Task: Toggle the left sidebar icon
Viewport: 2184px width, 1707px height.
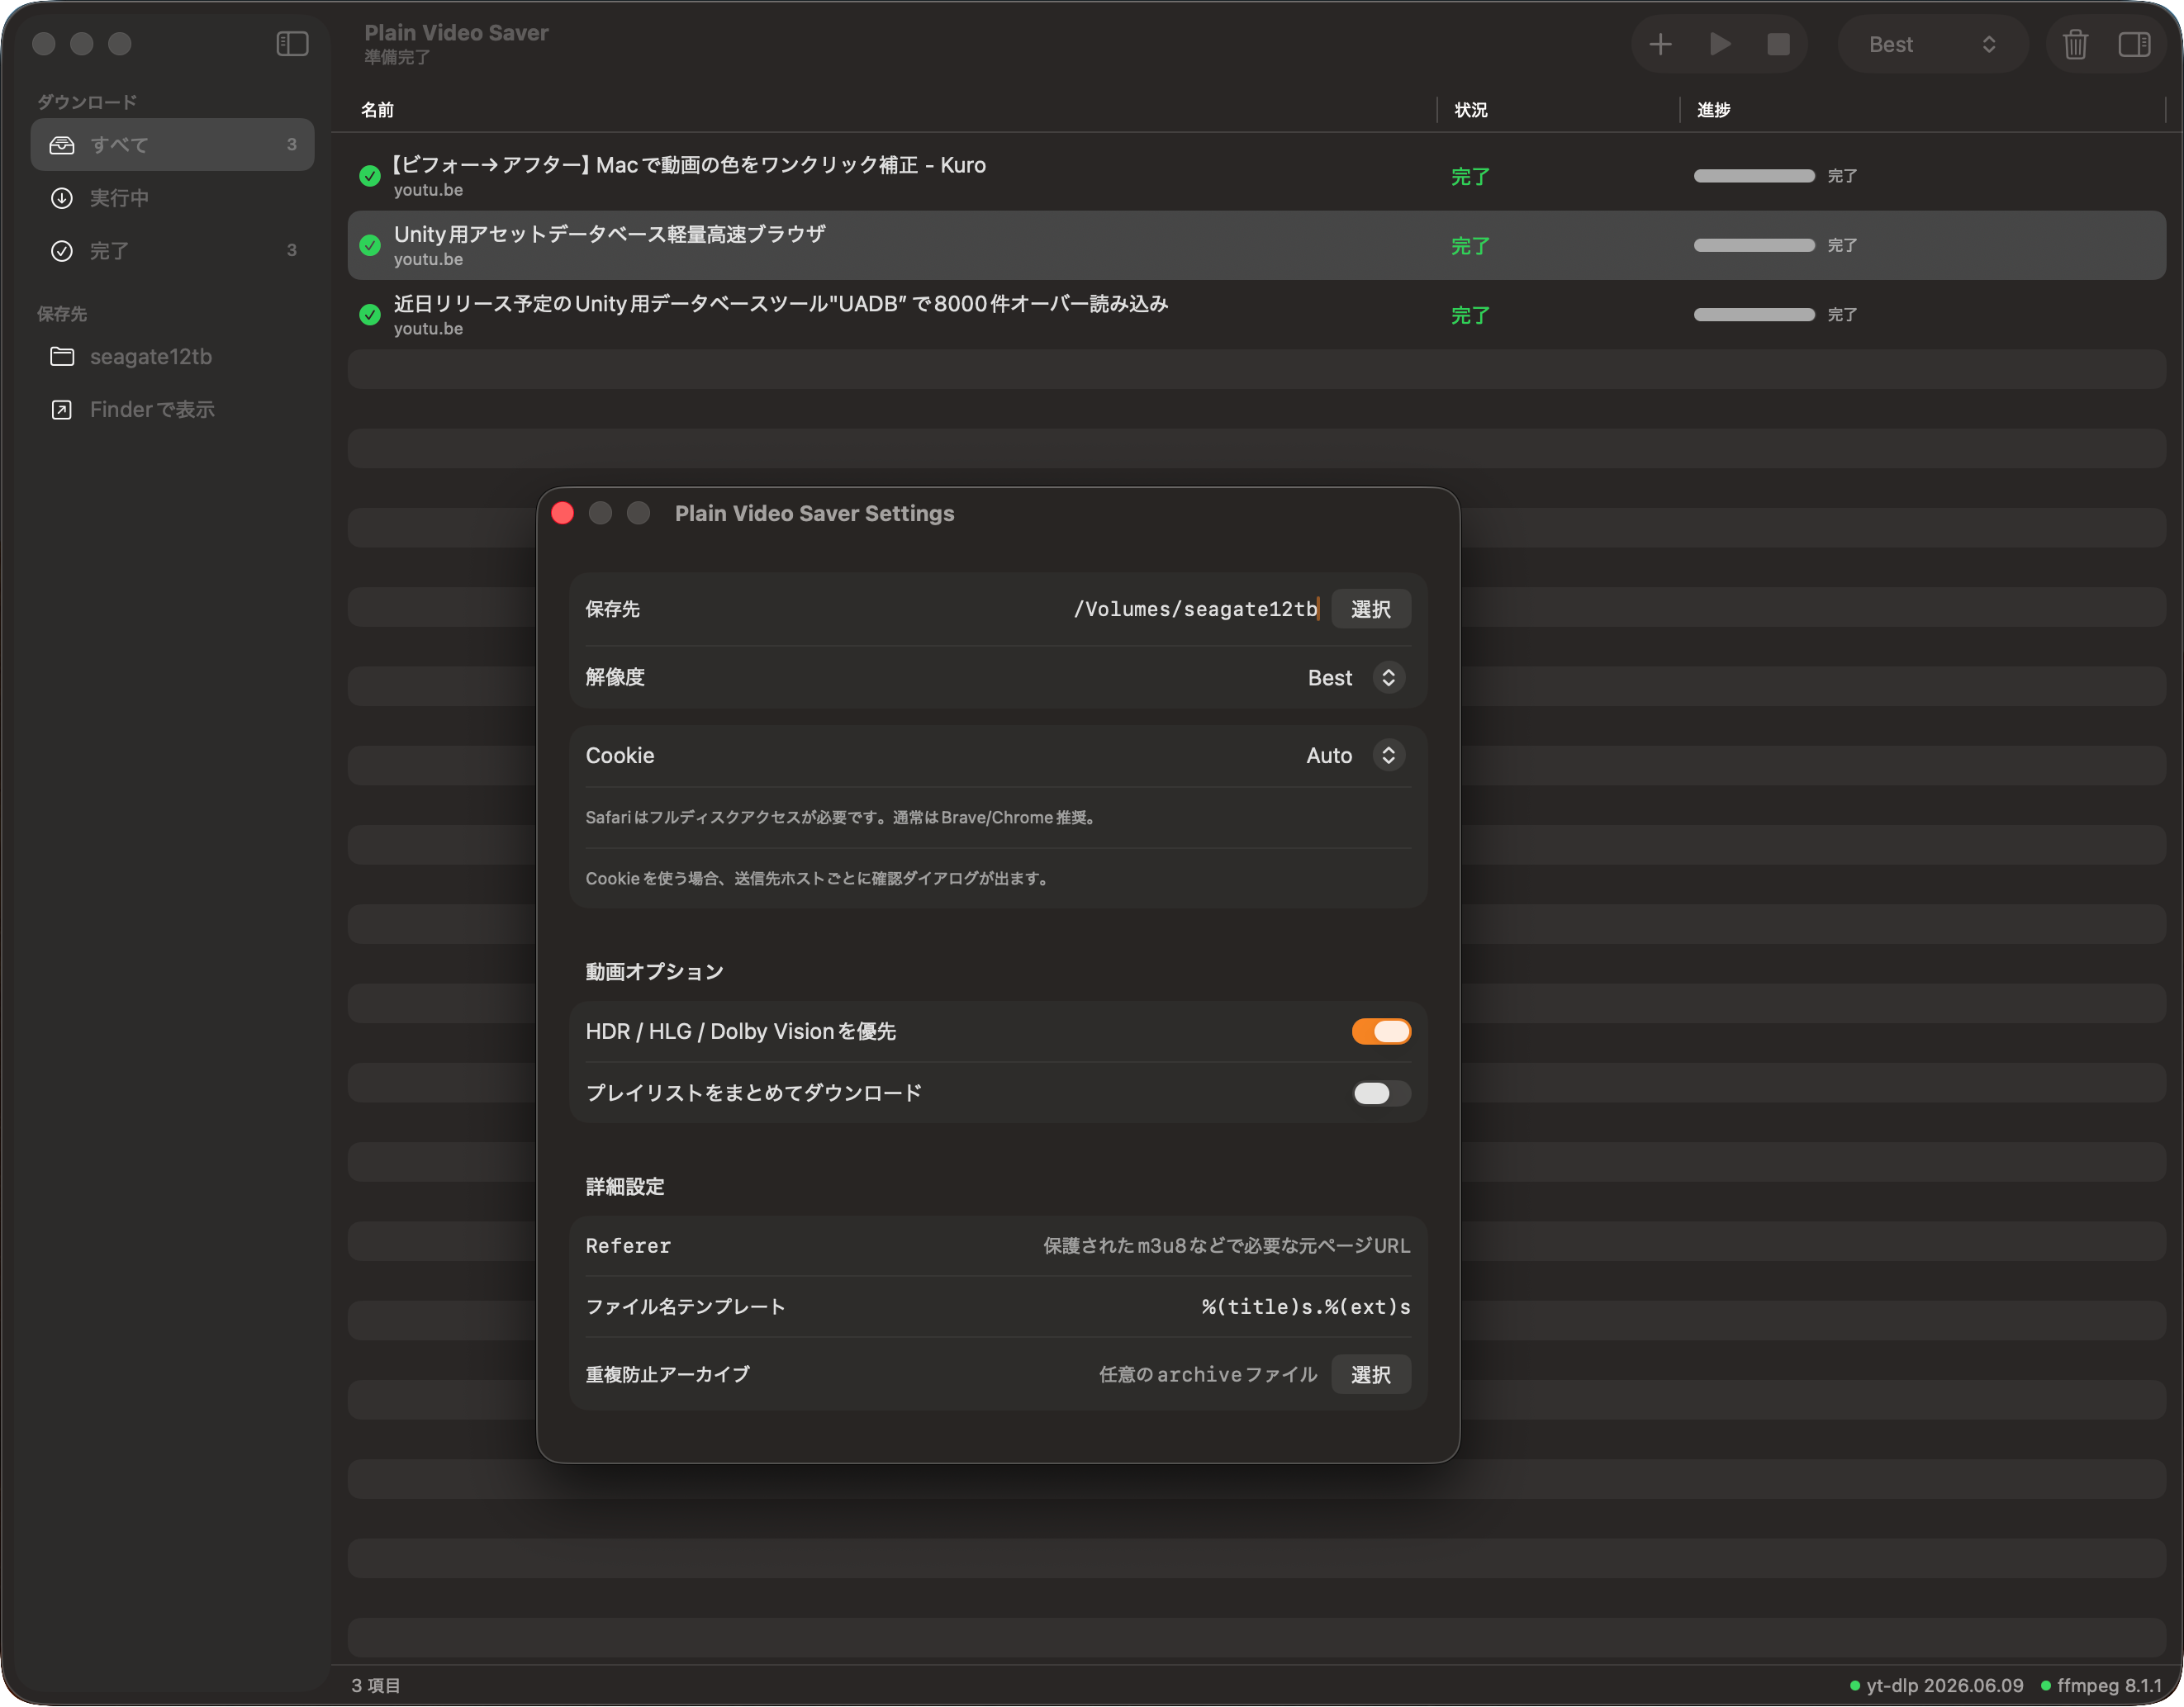Action: [x=292, y=44]
